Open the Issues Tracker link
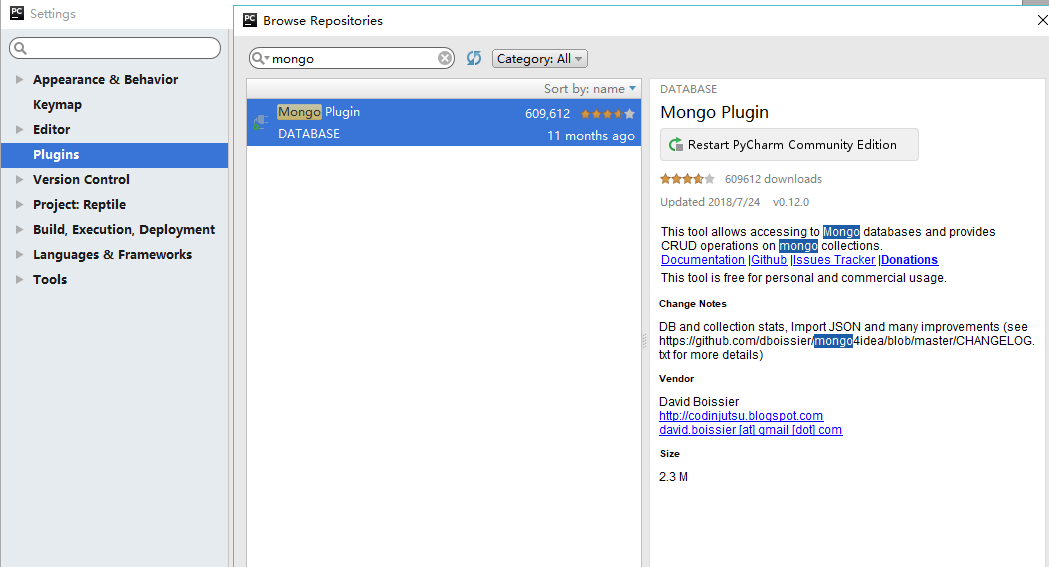Viewport: 1049px width, 567px height. (834, 259)
